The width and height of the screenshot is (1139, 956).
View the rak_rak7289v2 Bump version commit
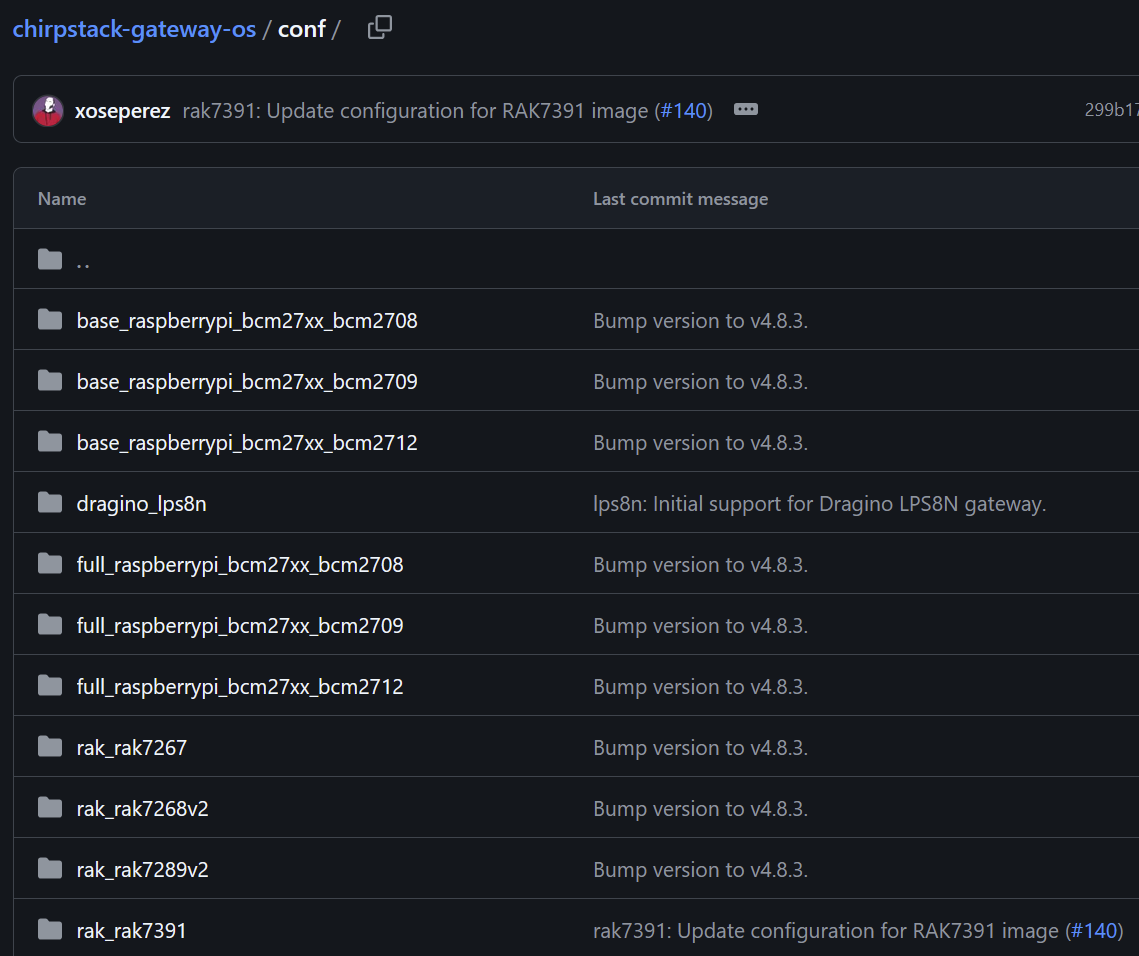(700, 870)
